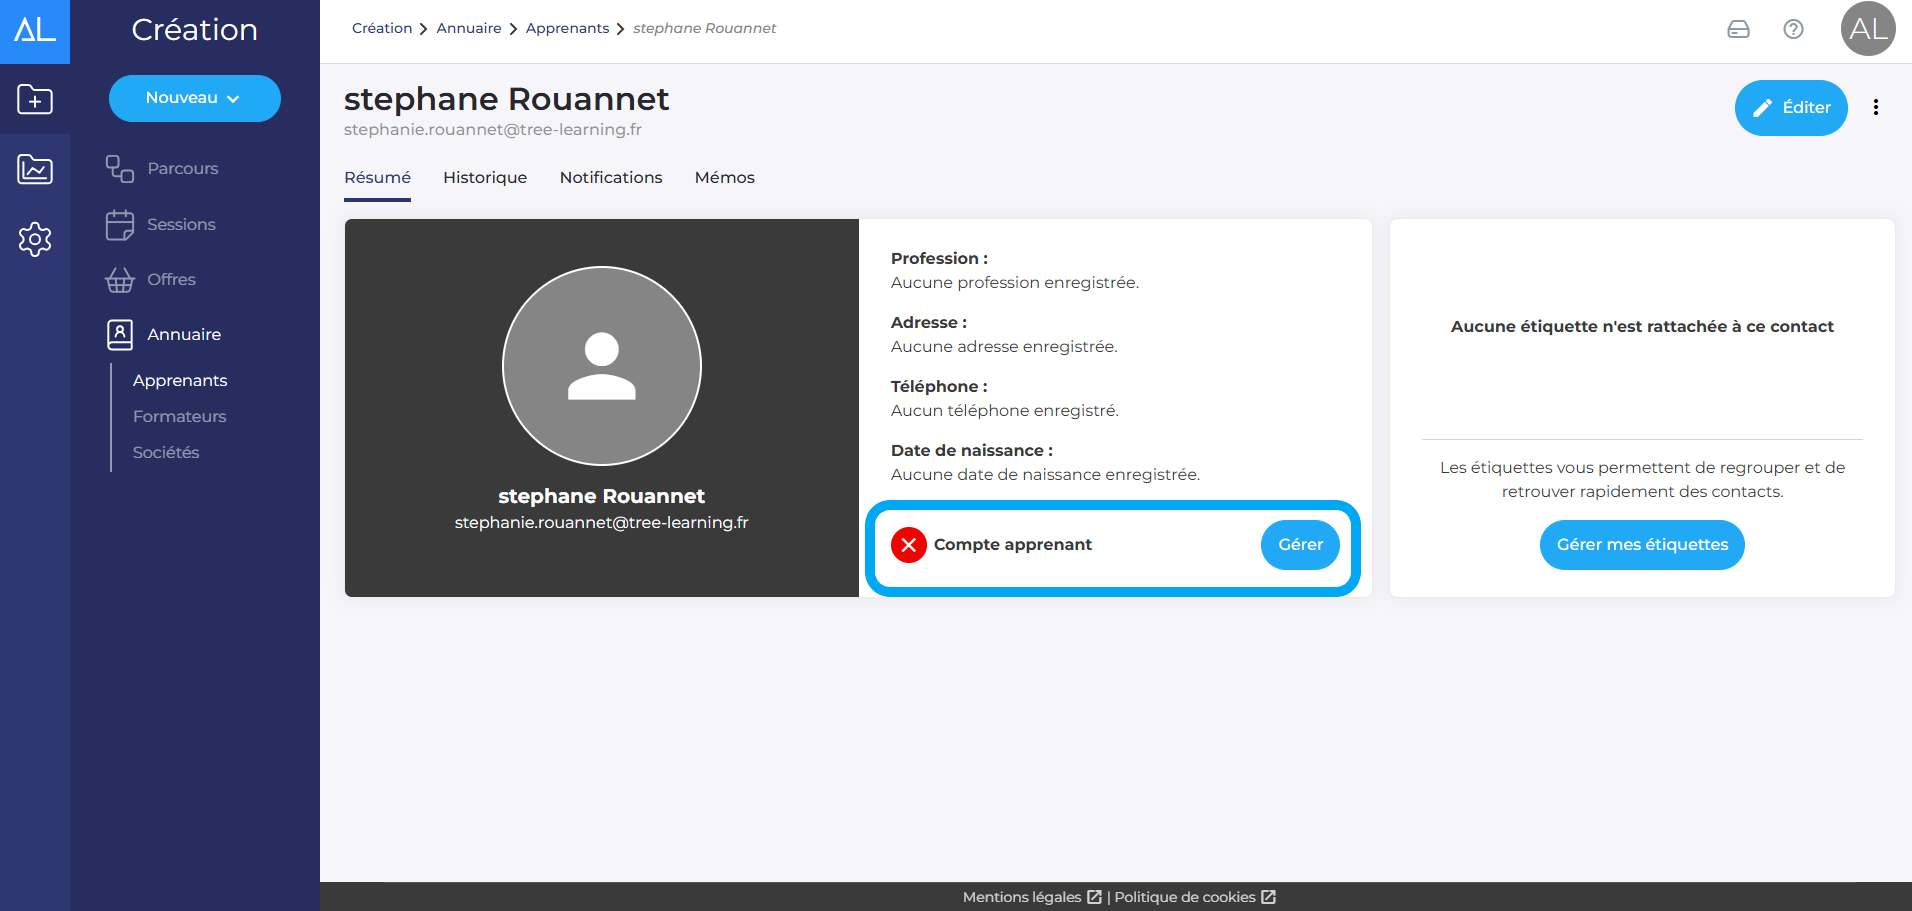Image resolution: width=1912 pixels, height=911 pixels.
Task: Click the AL logo in top-left corner
Action: [35, 30]
